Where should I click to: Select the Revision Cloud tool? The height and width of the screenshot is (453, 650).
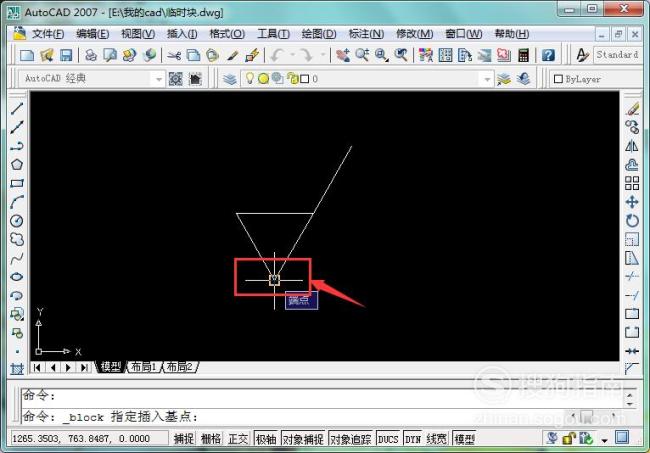(17, 239)
